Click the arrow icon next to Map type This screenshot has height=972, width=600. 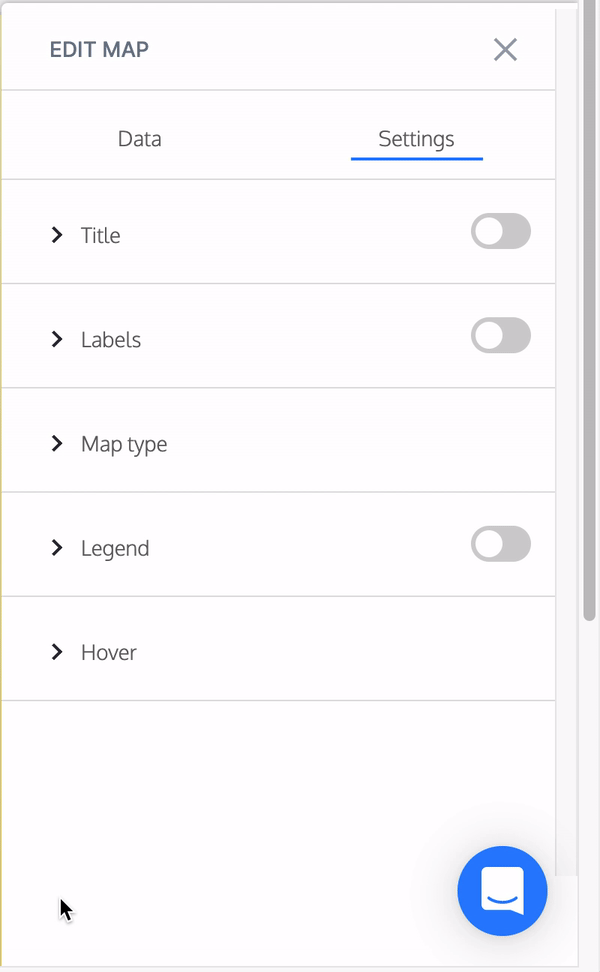(x=57, y=444)
